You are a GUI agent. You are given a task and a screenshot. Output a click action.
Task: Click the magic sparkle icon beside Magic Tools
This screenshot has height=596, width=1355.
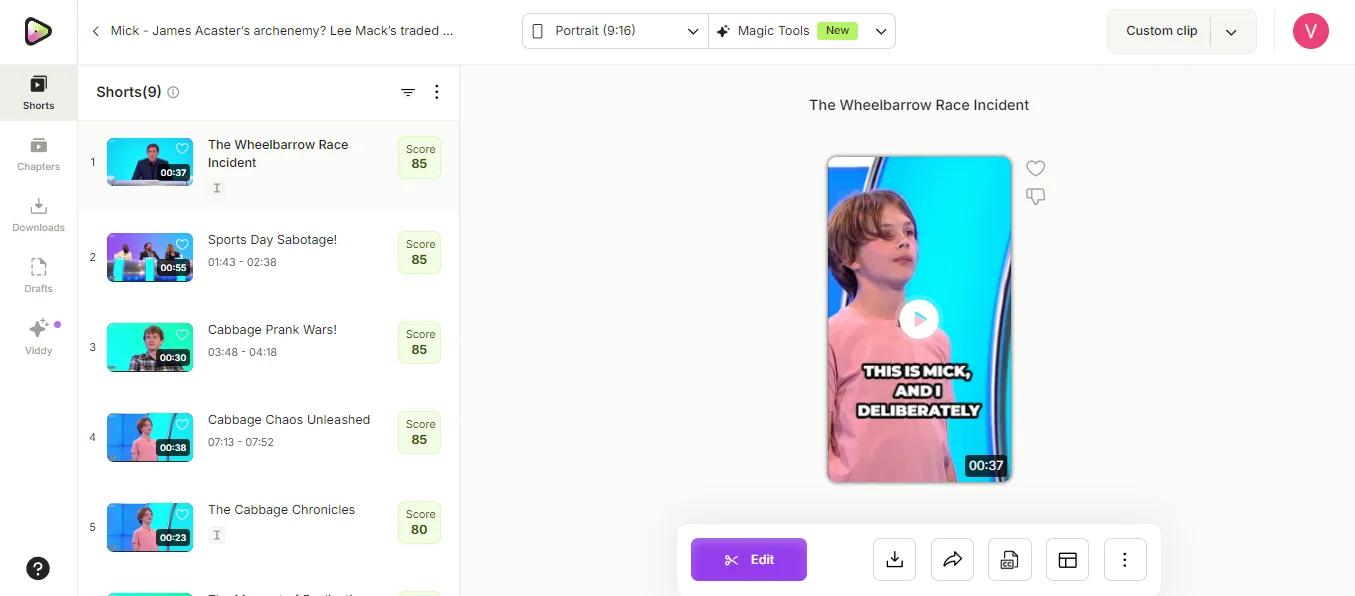coord(723,31)
